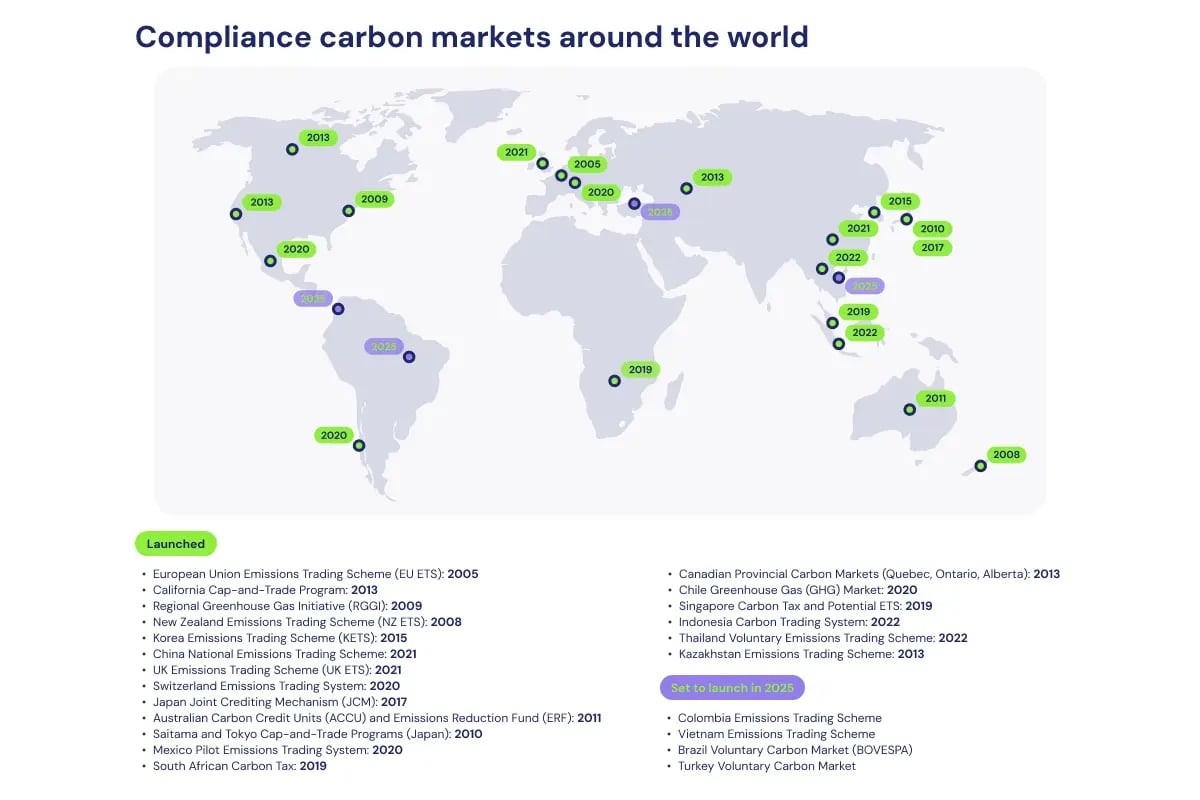Expand the 2013 badge over Canada
The height and width of the screenshot is (800, 1200).
[x=317, y=137]
